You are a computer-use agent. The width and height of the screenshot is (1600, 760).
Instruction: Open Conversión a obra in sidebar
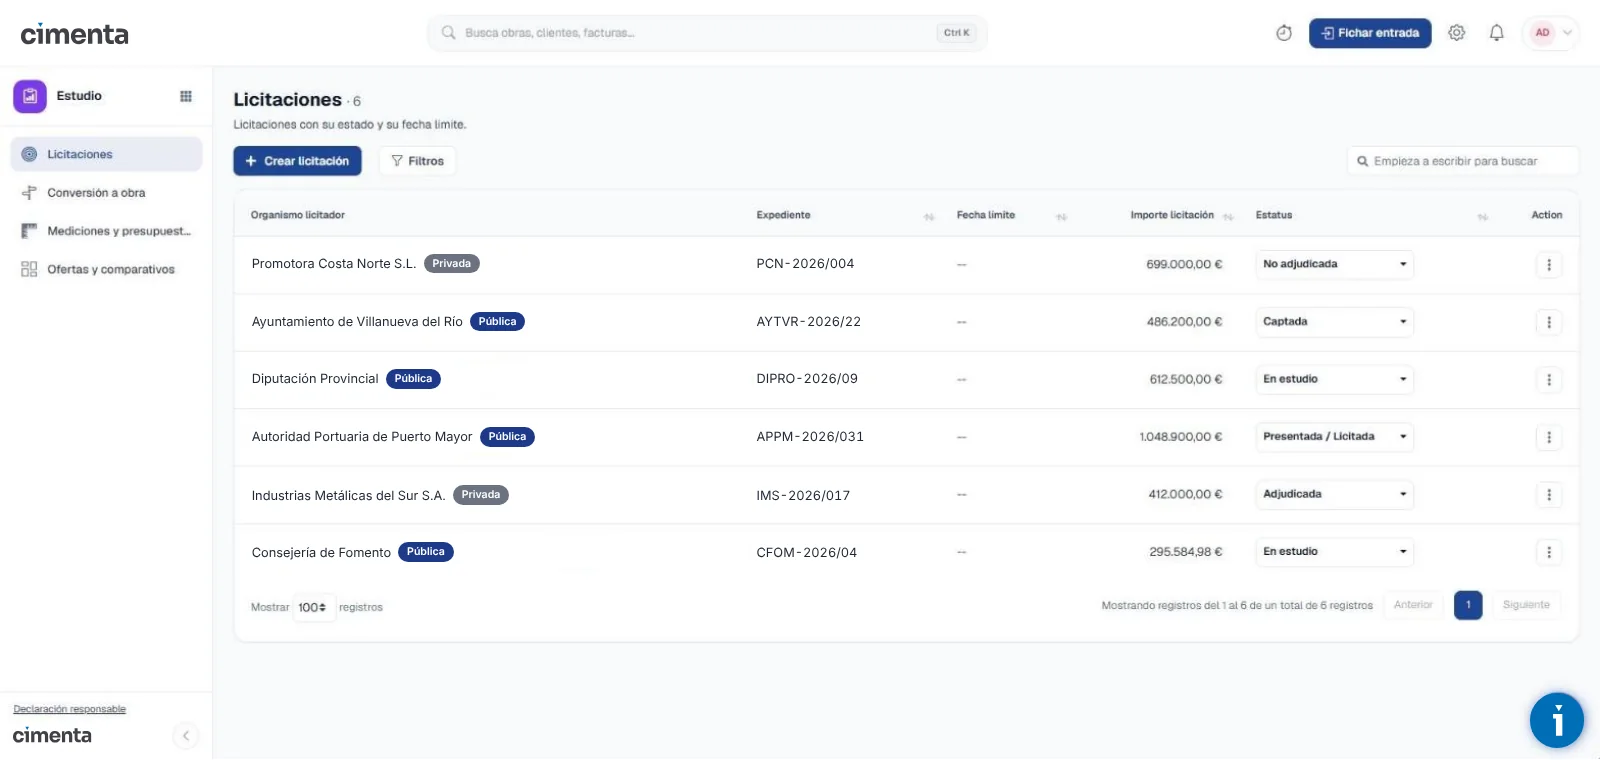(x=106, y=193)
